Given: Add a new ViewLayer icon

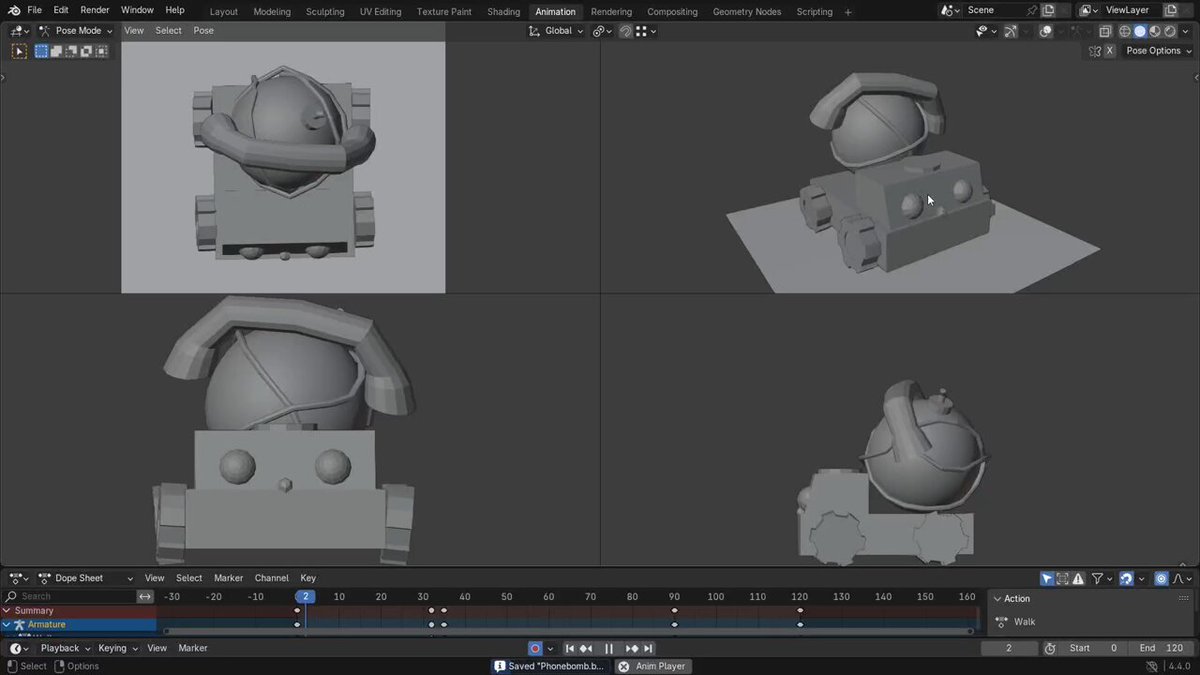Looking at the screenshot, I should 1170,10.
